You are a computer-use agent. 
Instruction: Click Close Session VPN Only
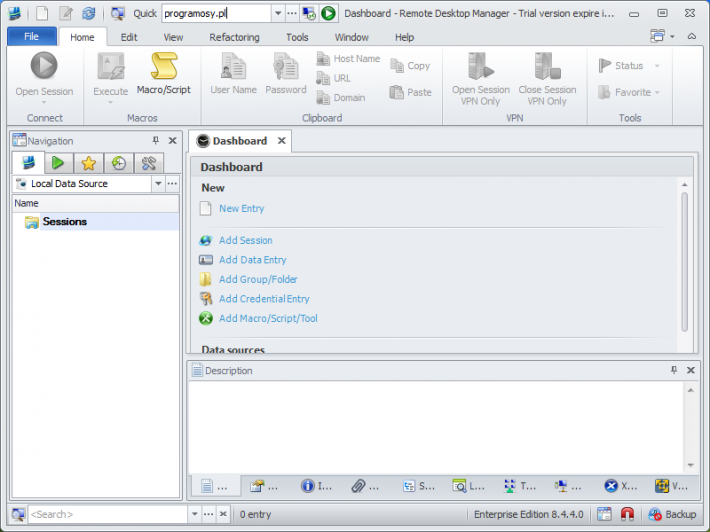click(x=547, y=79)
